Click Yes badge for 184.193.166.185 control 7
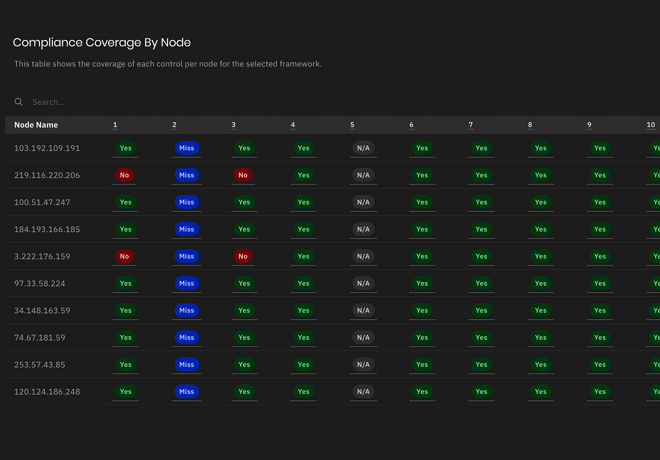Viewport: 660px width, 460px height. click(482, 229)
